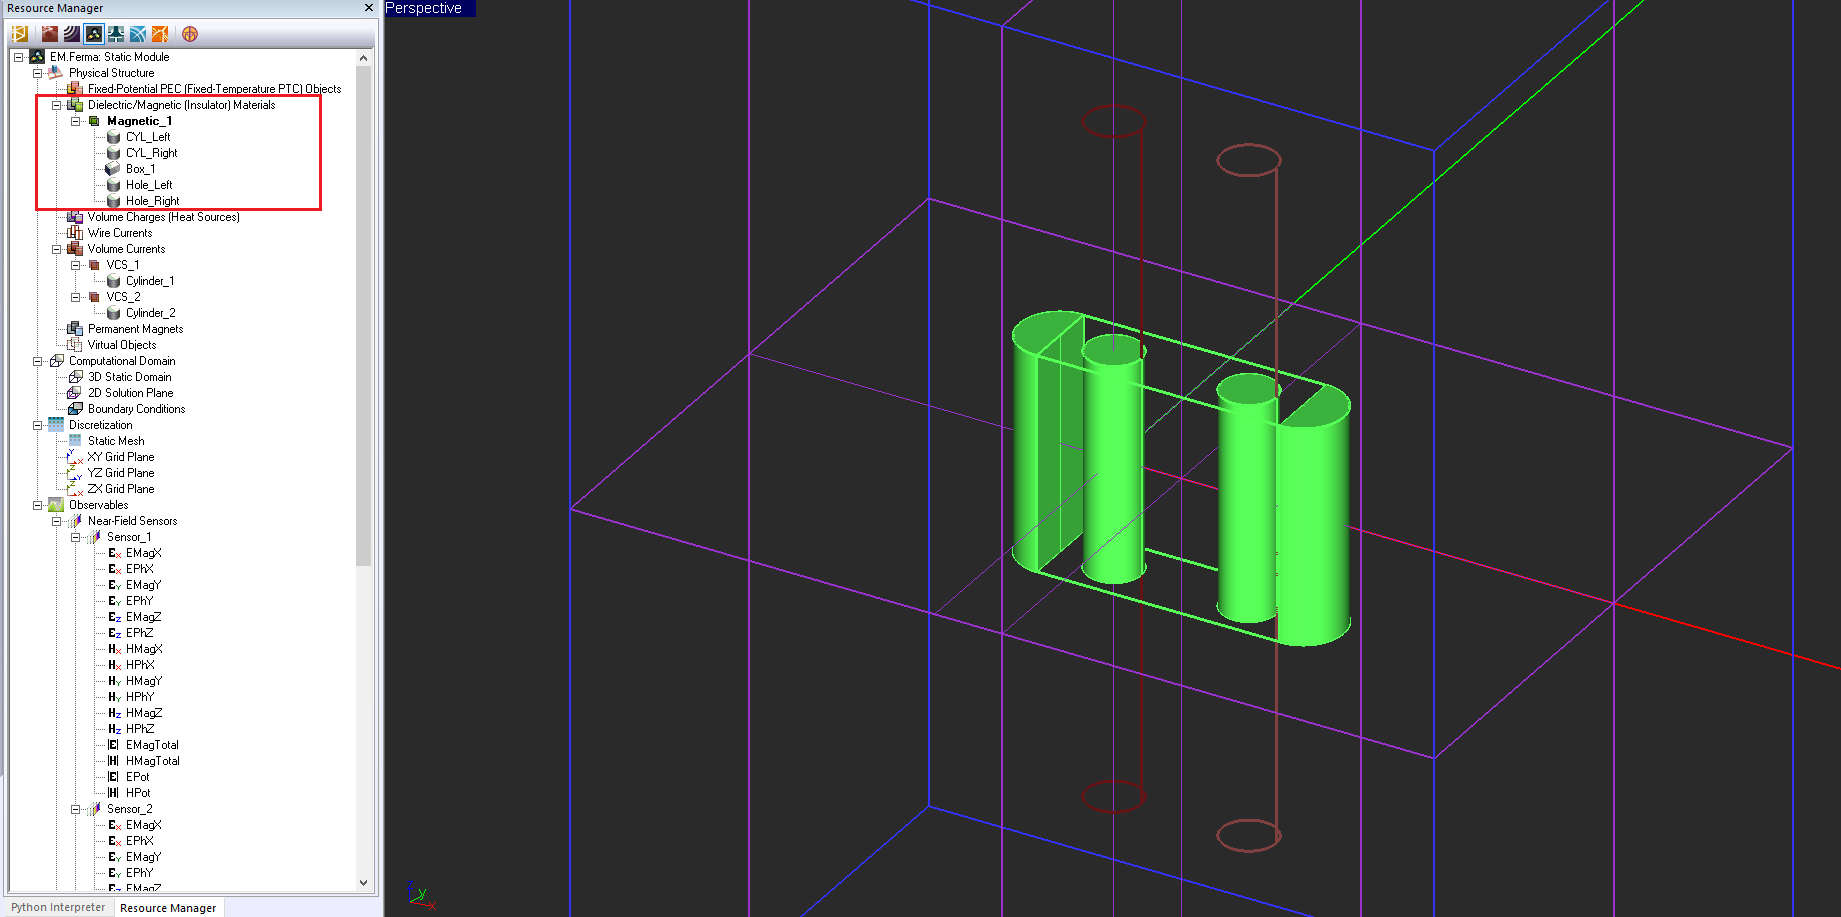Click the XY Grid Plane axis icon
Viewport: 1841px width, 917px height.
[75, 457]
